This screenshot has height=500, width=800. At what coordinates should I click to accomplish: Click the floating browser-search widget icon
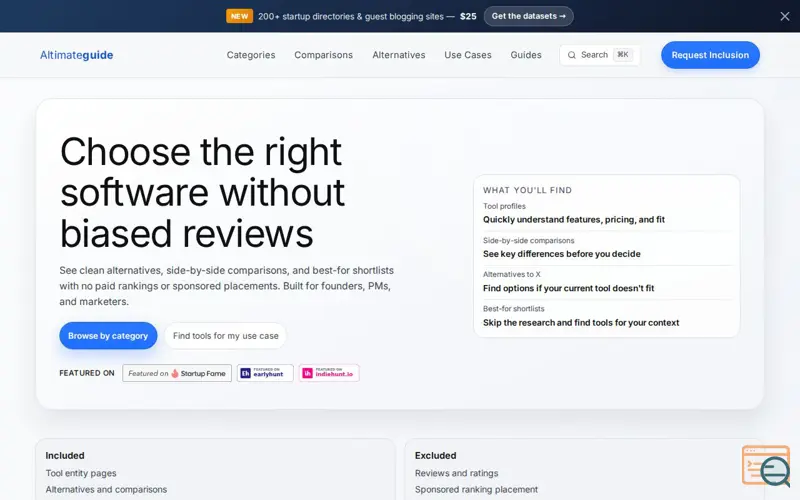click(766, 465)
